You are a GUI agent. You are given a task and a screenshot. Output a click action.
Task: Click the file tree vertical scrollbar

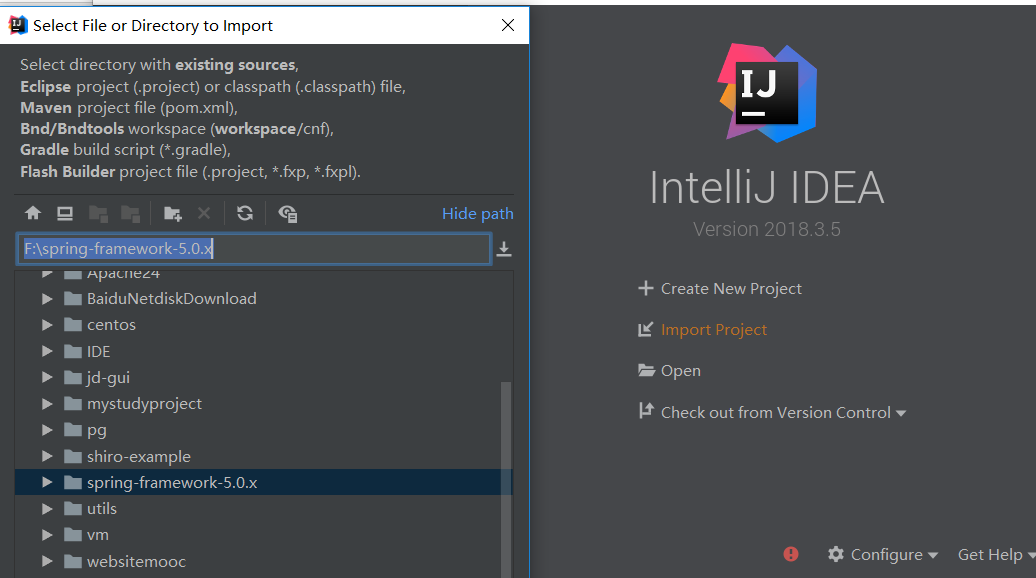point(506,479)
